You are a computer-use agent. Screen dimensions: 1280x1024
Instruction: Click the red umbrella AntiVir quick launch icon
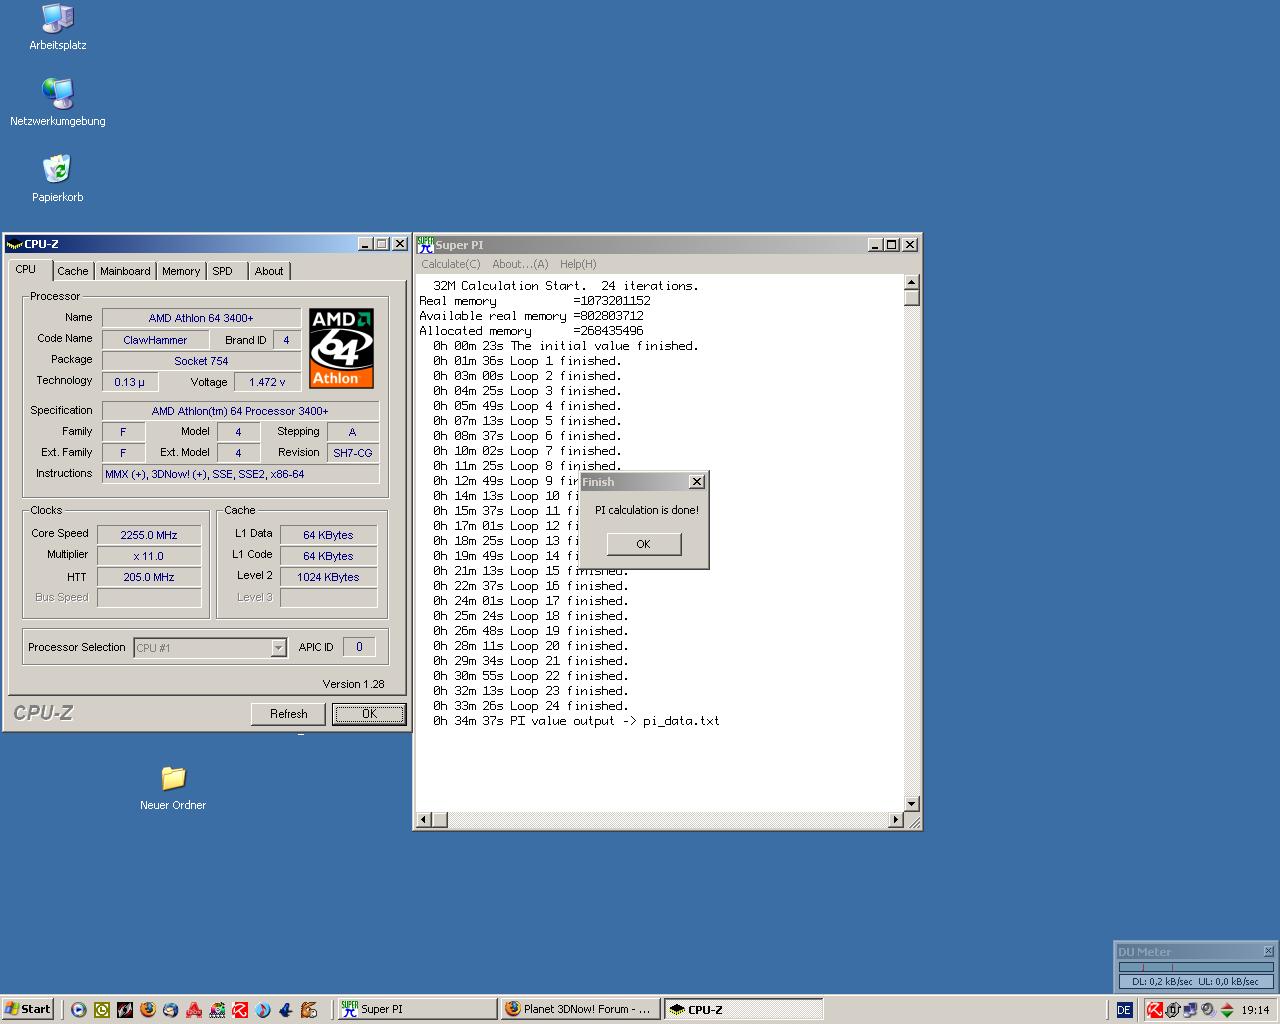coord(240,1010)
